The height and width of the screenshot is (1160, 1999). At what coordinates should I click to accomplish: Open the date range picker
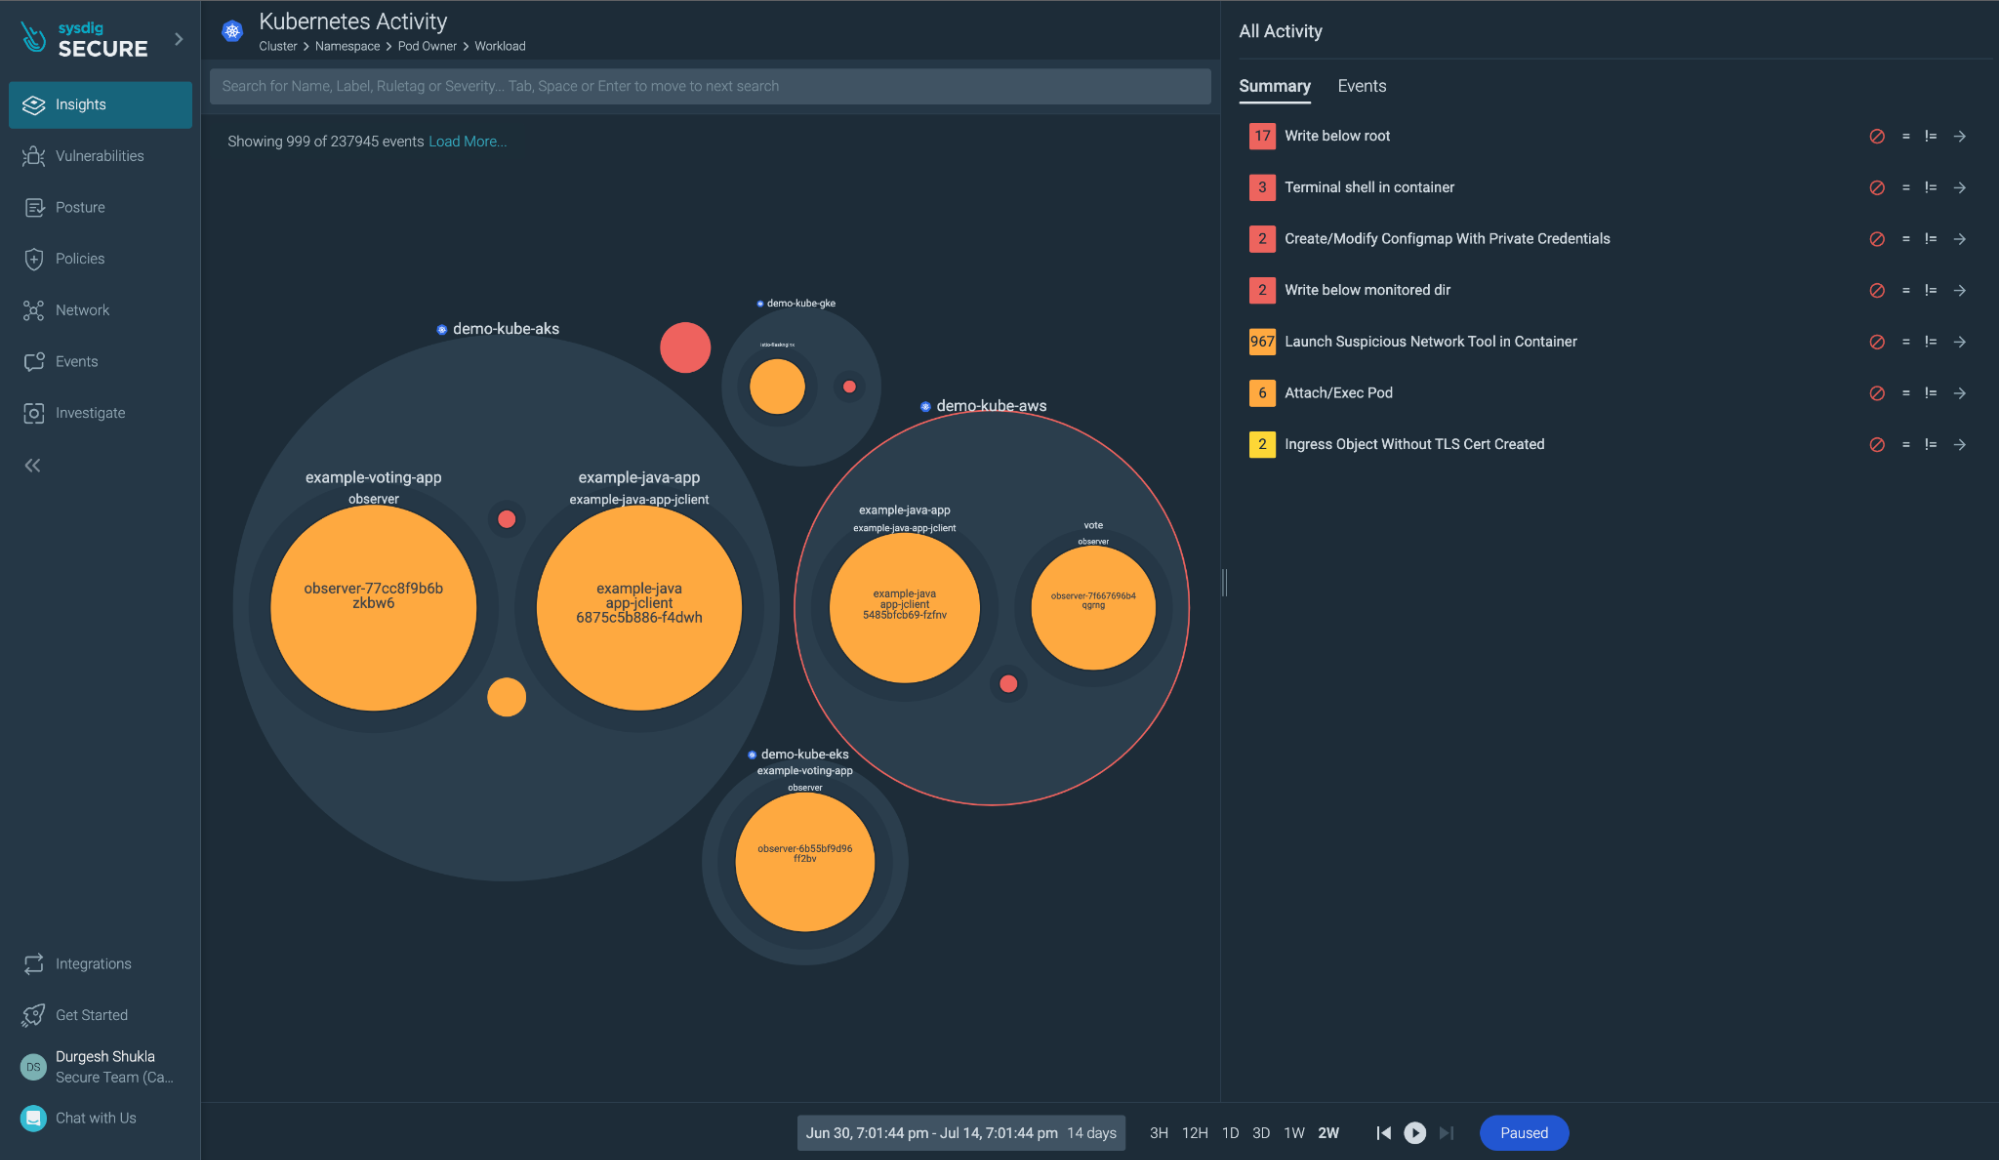pos(960,1133)
